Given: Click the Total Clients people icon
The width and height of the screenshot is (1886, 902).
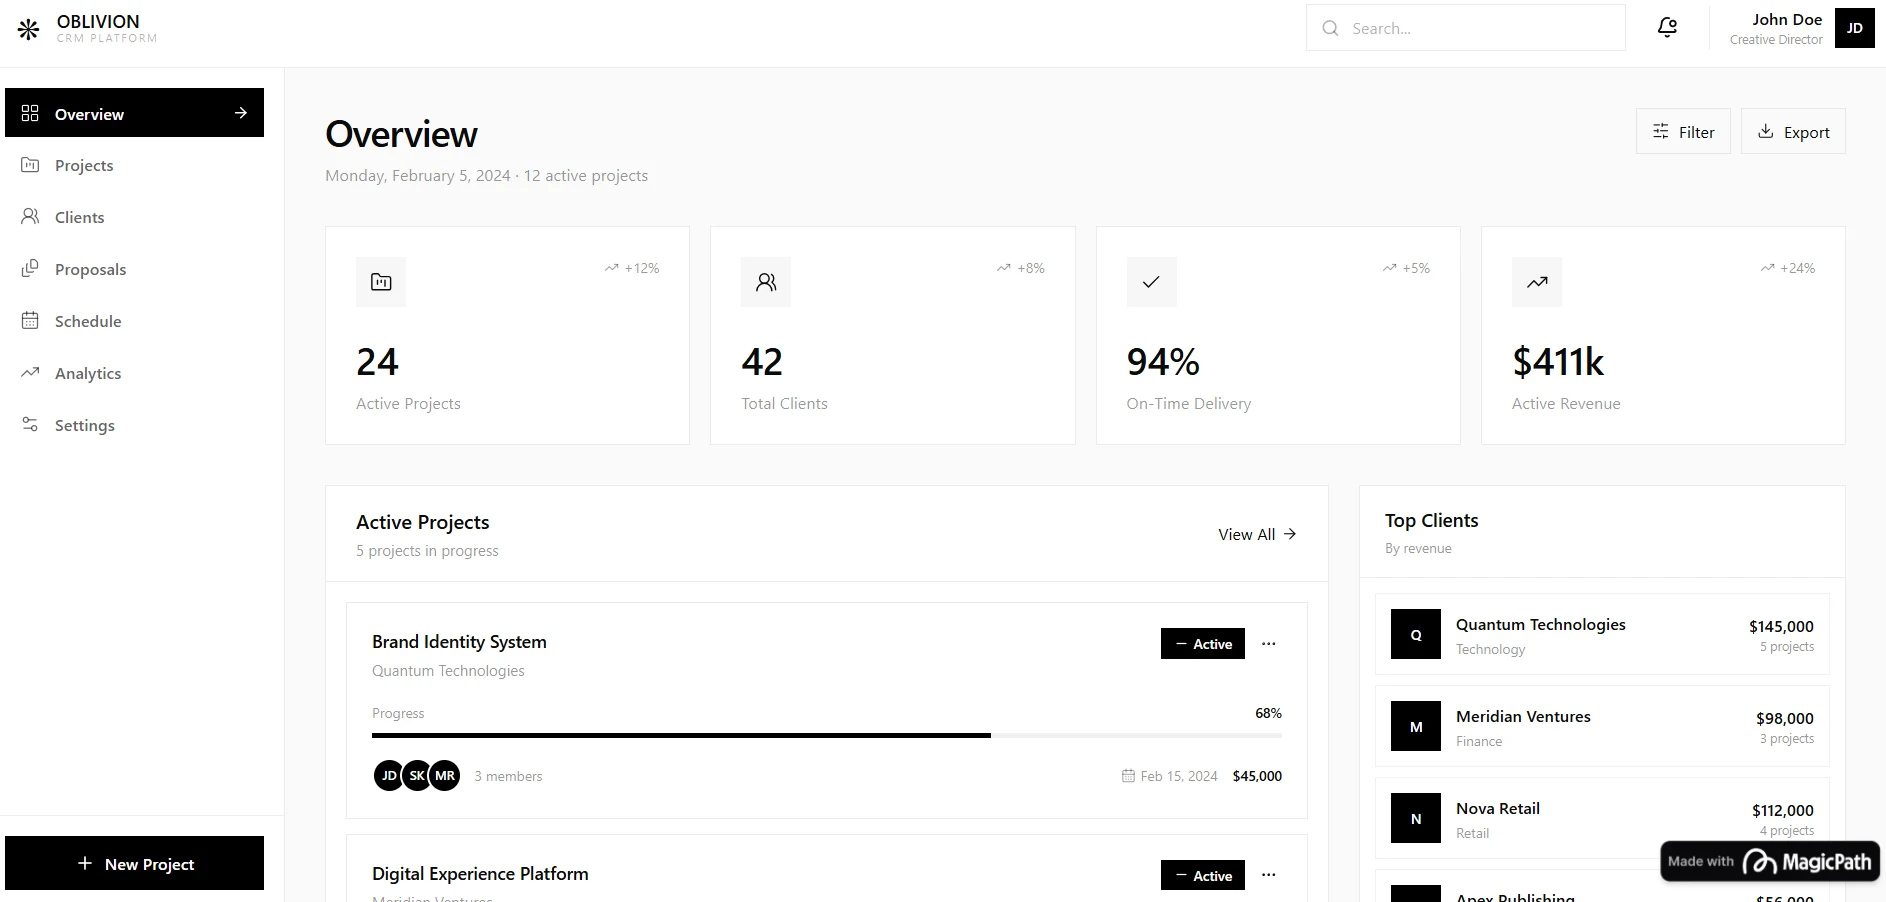Looking at the screenshot, I should [x=766, y=282].
